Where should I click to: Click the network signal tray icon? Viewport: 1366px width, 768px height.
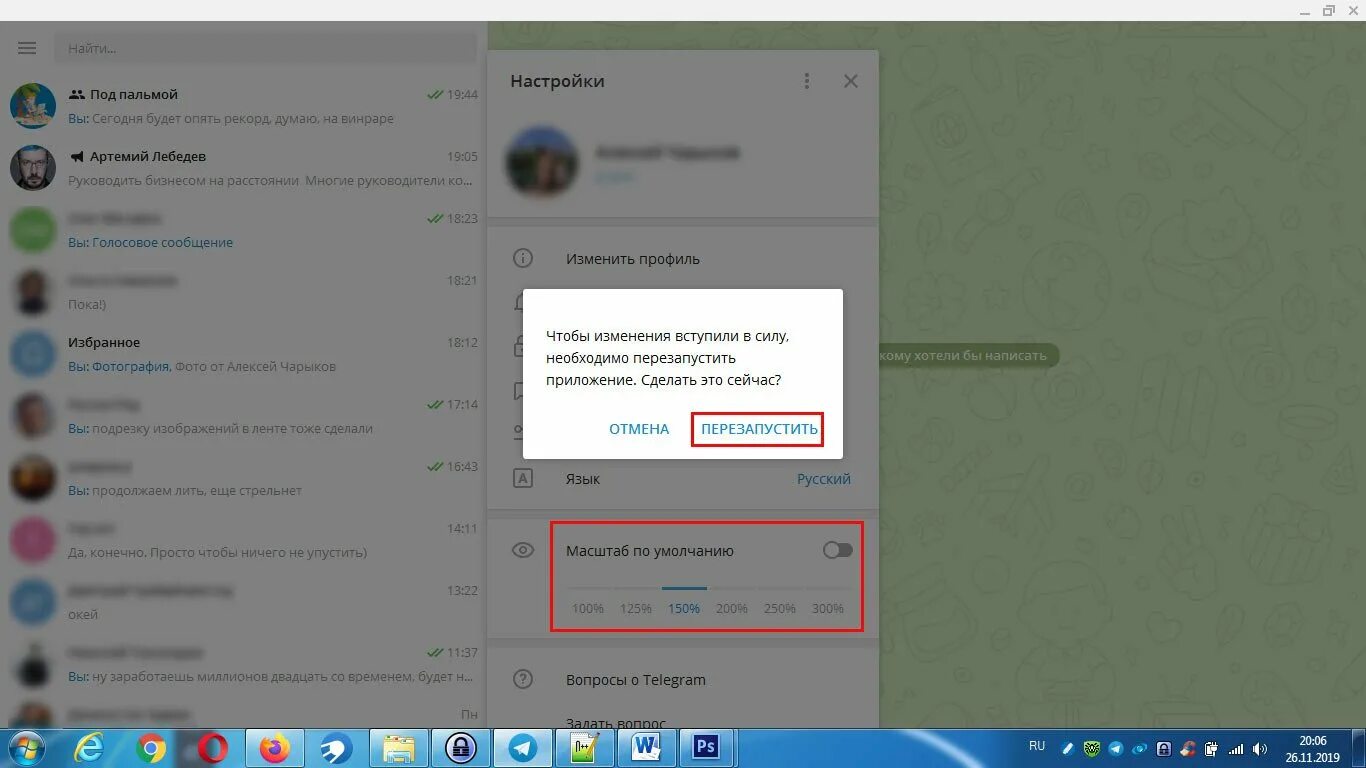coord(1237,748)
